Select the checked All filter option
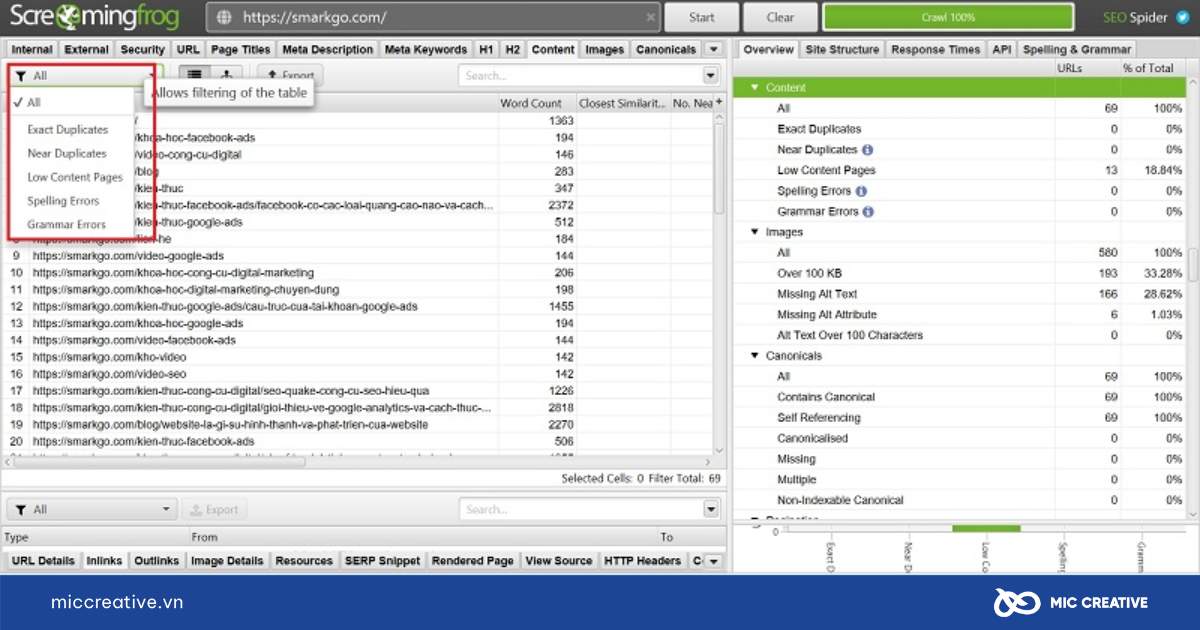The image size is (1200, 630). [70, 102]
